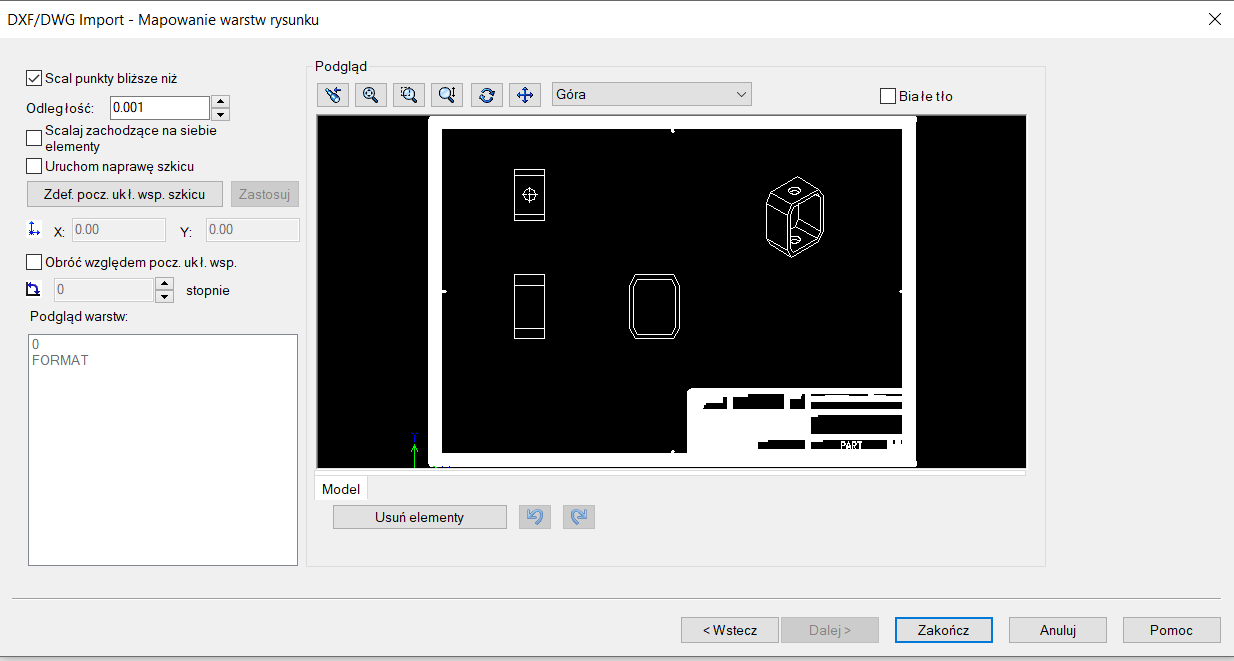Select the pan (move arrows) tool
The width and height of the screenshot is (1234, 661).
pos(524,95)
